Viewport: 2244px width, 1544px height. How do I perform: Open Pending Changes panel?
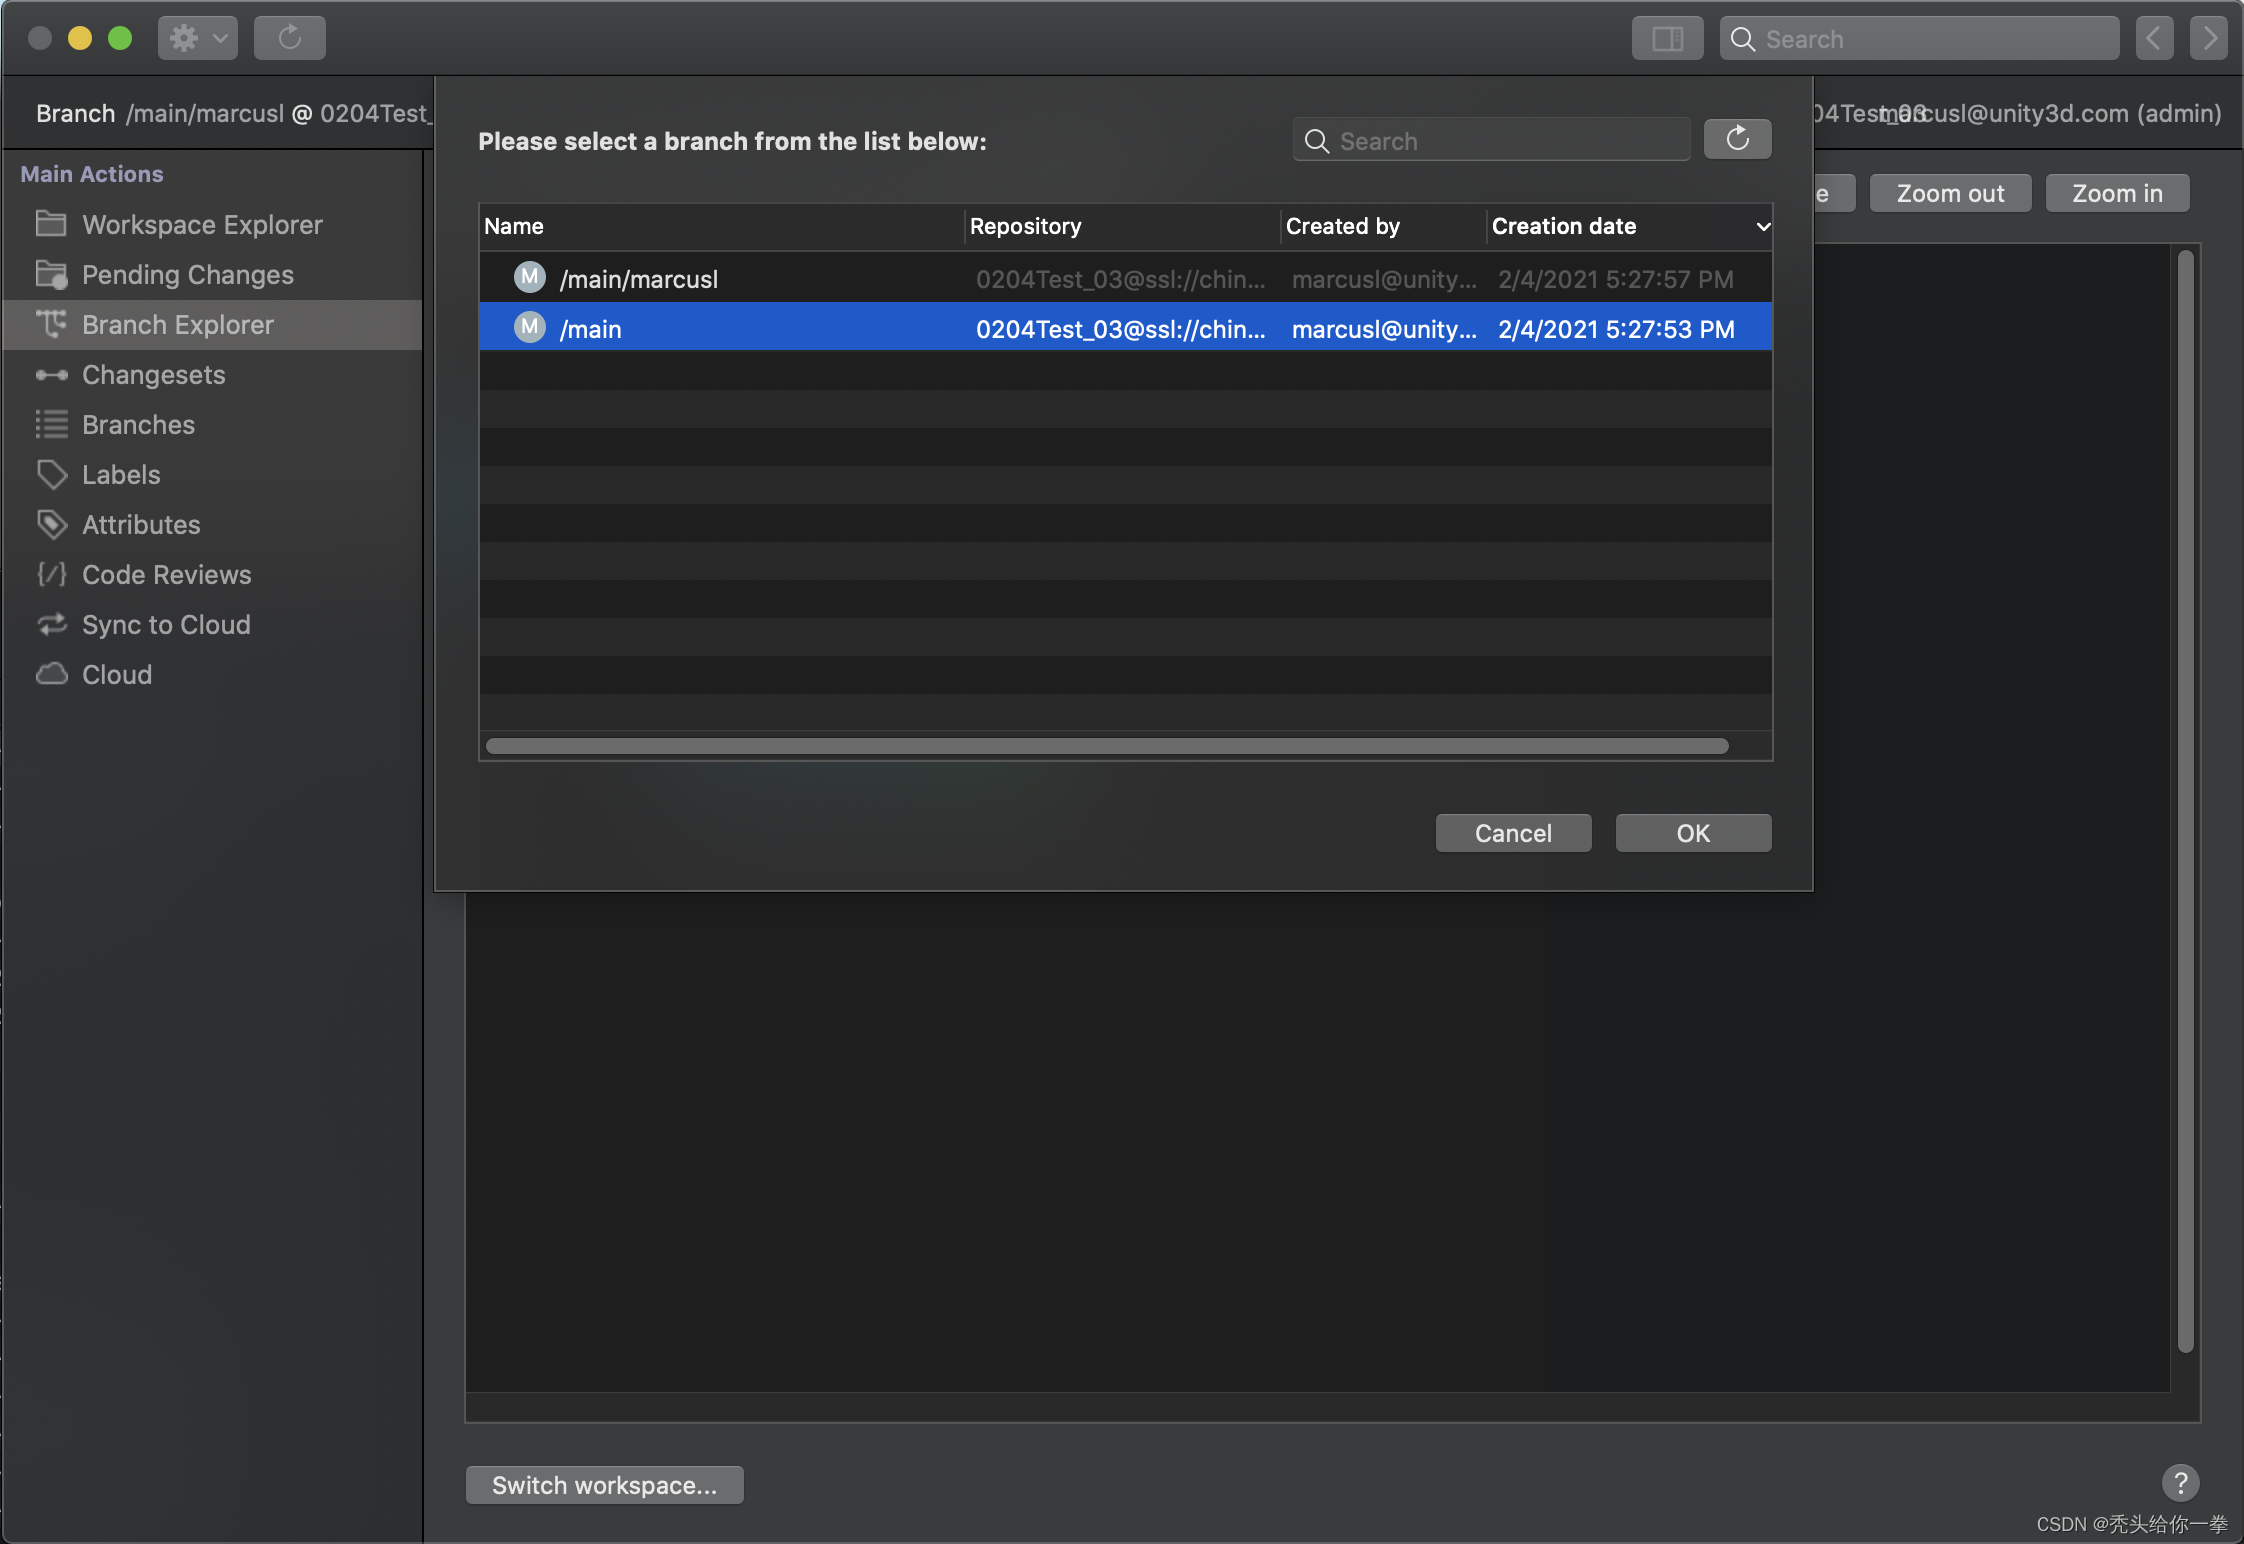click(x=186, y=273)
